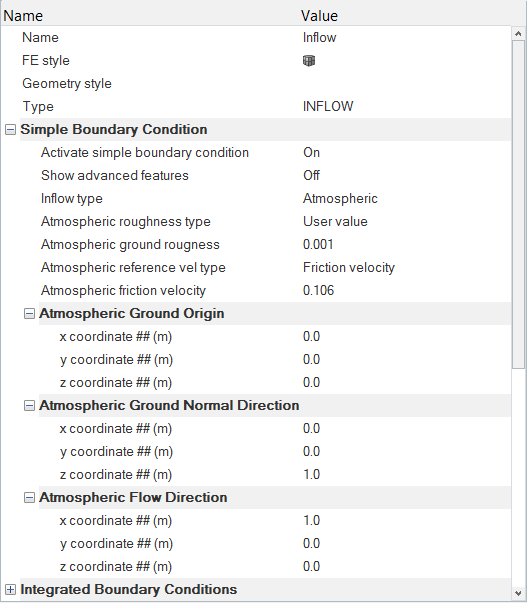
Task: Click the FE style mesh icon
Action: (x=309, y=60)
